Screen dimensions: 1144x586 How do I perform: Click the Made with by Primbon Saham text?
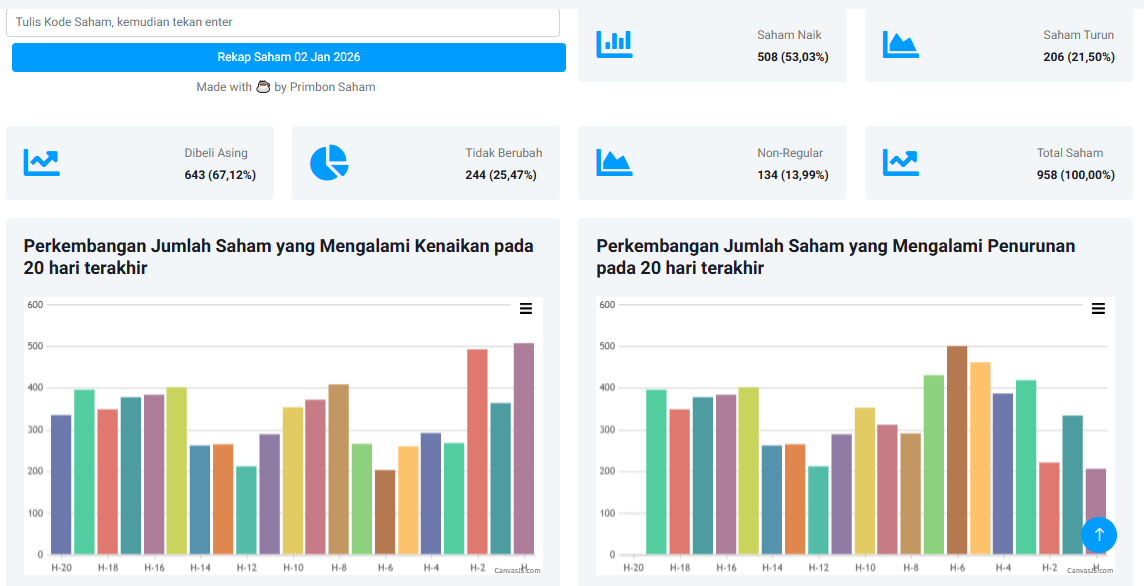pyautogui.click(x=286, y=87)
